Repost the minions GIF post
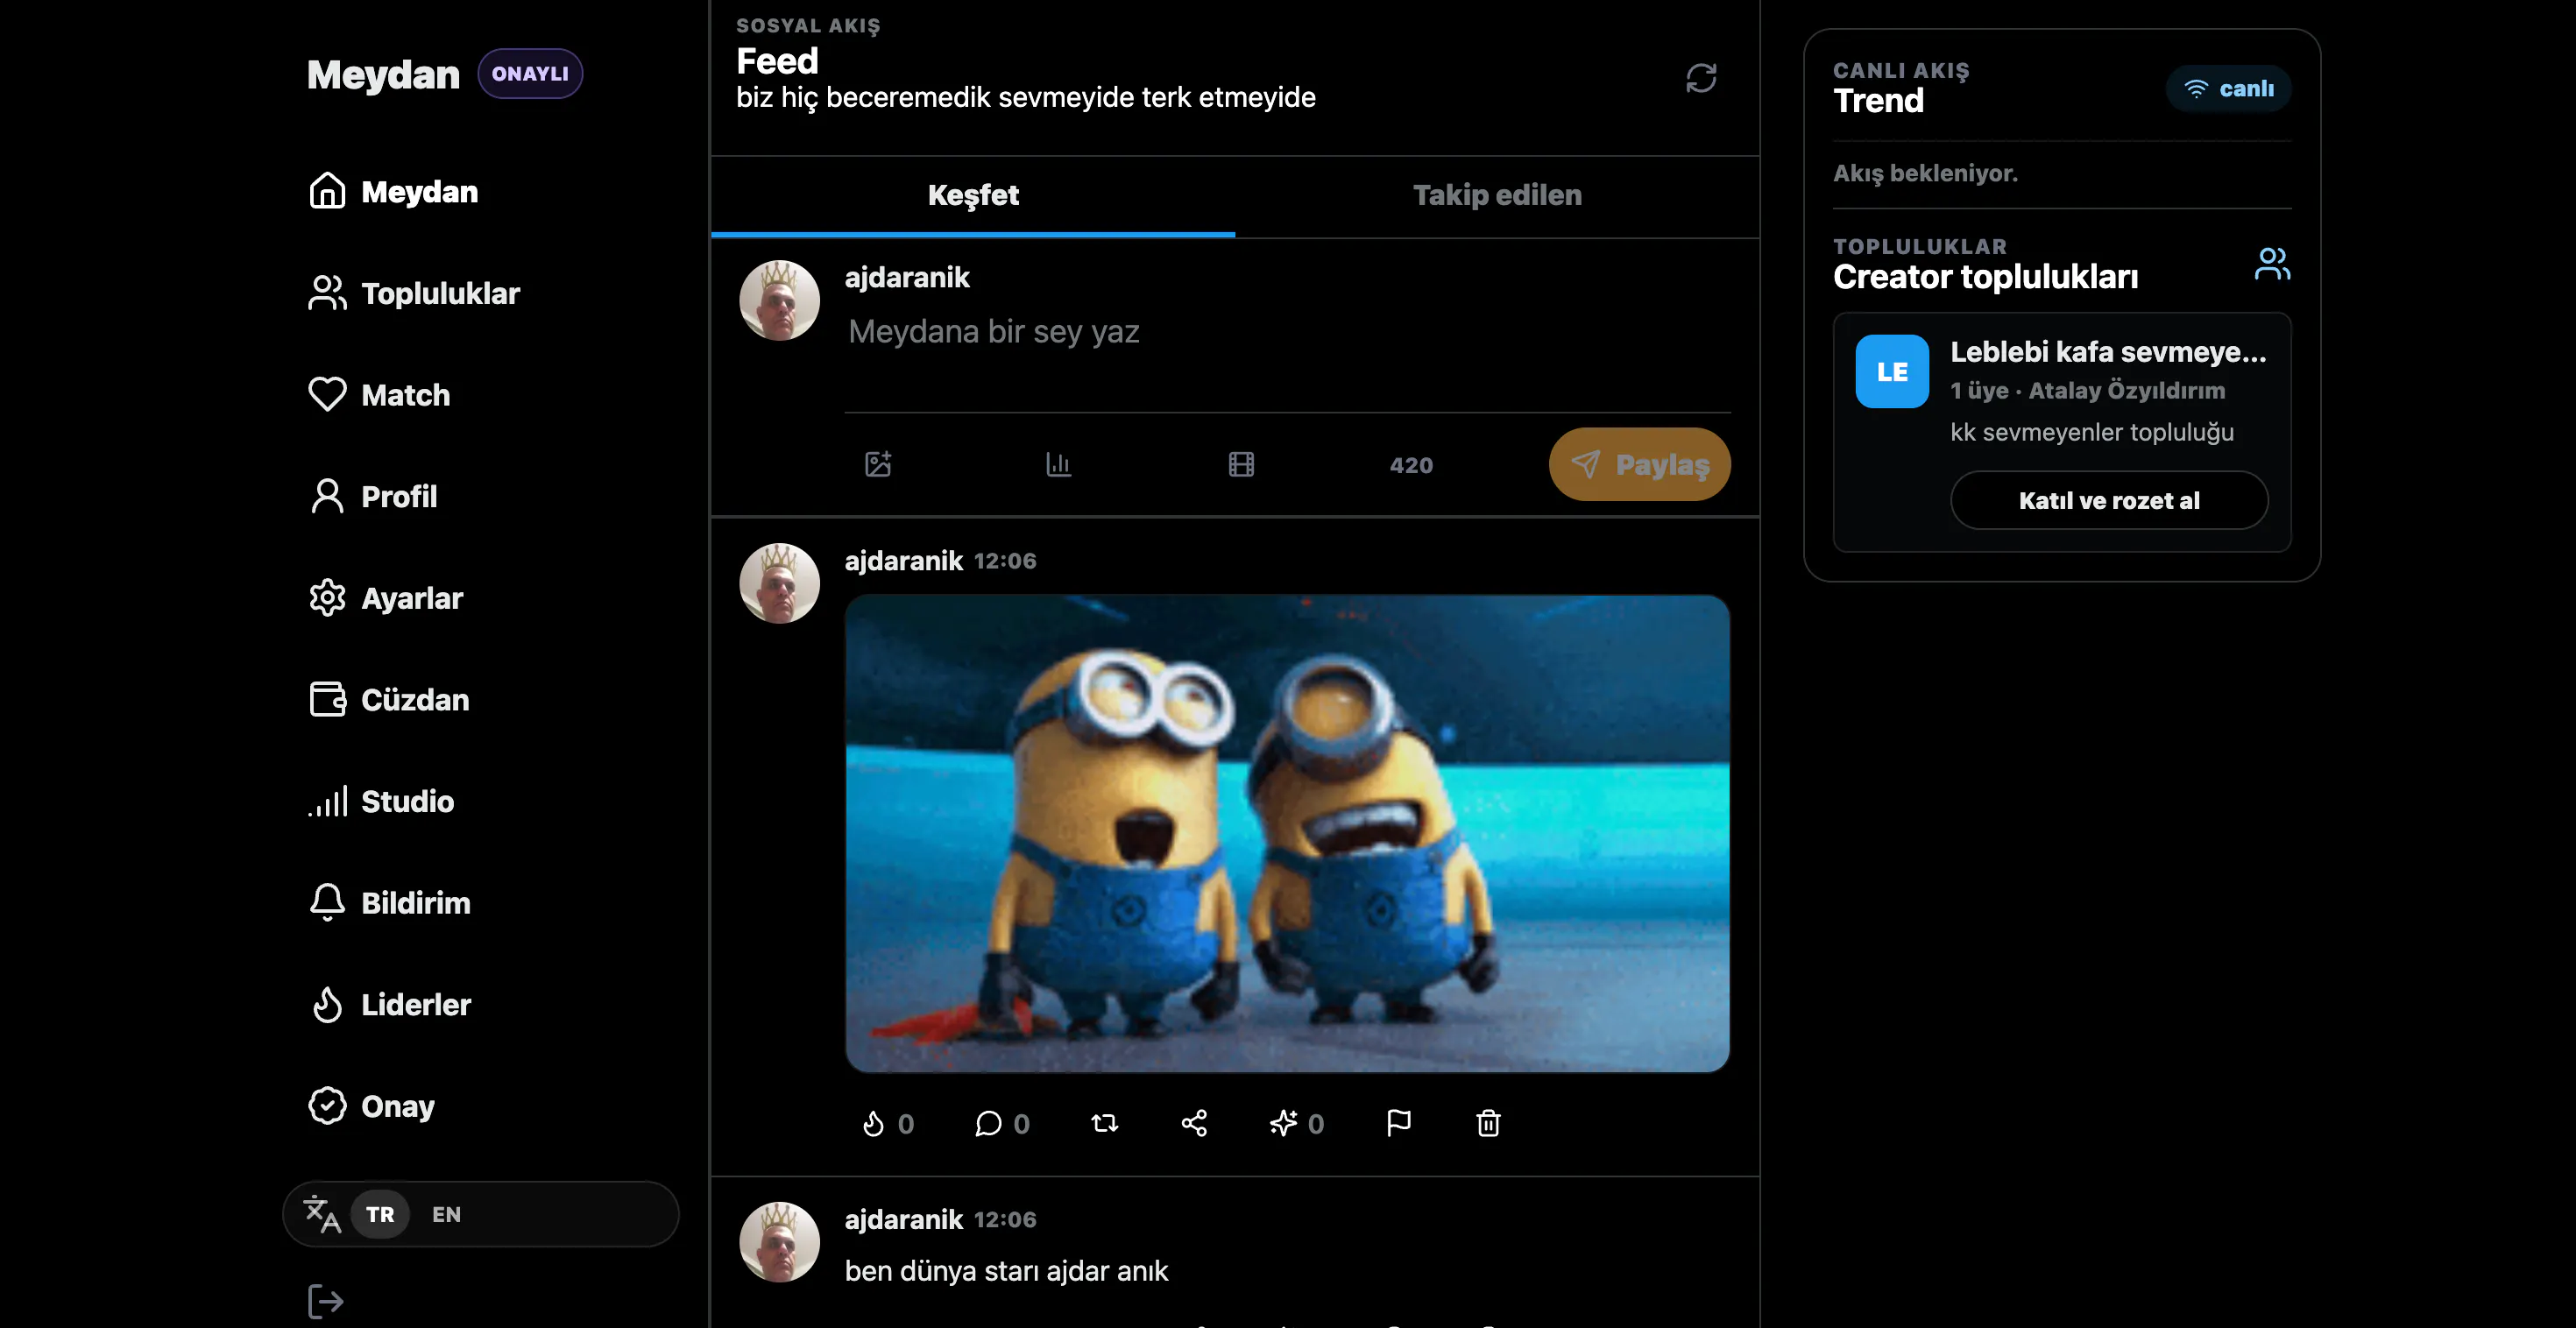Screen dimensions: 2576x1328 [1104, 1123]
